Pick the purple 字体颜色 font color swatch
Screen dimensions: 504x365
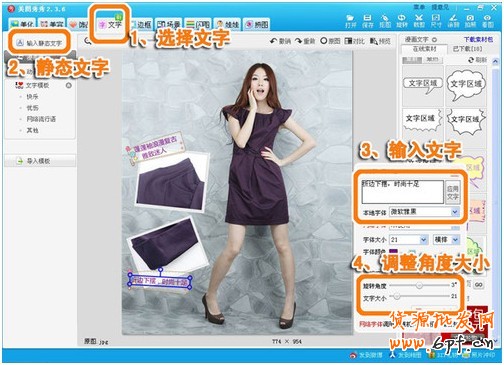click(393, 251)
